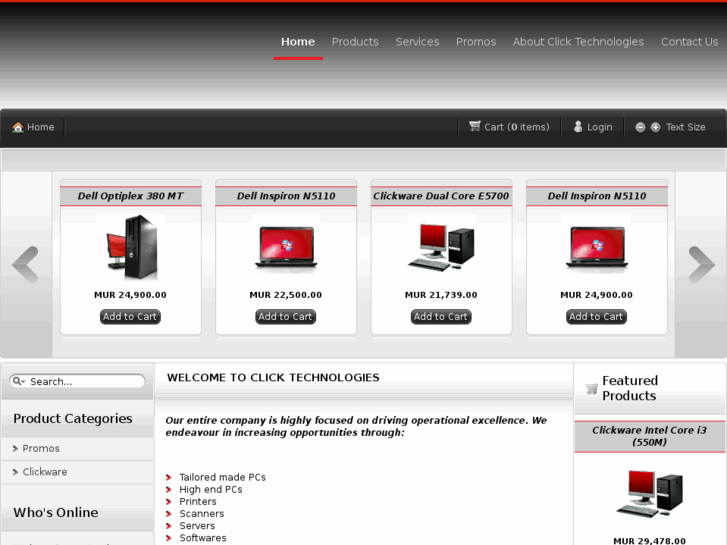Viewport: 727px width, 545px height.
Task: Click the Printers list item
Action: pos(198,501)
